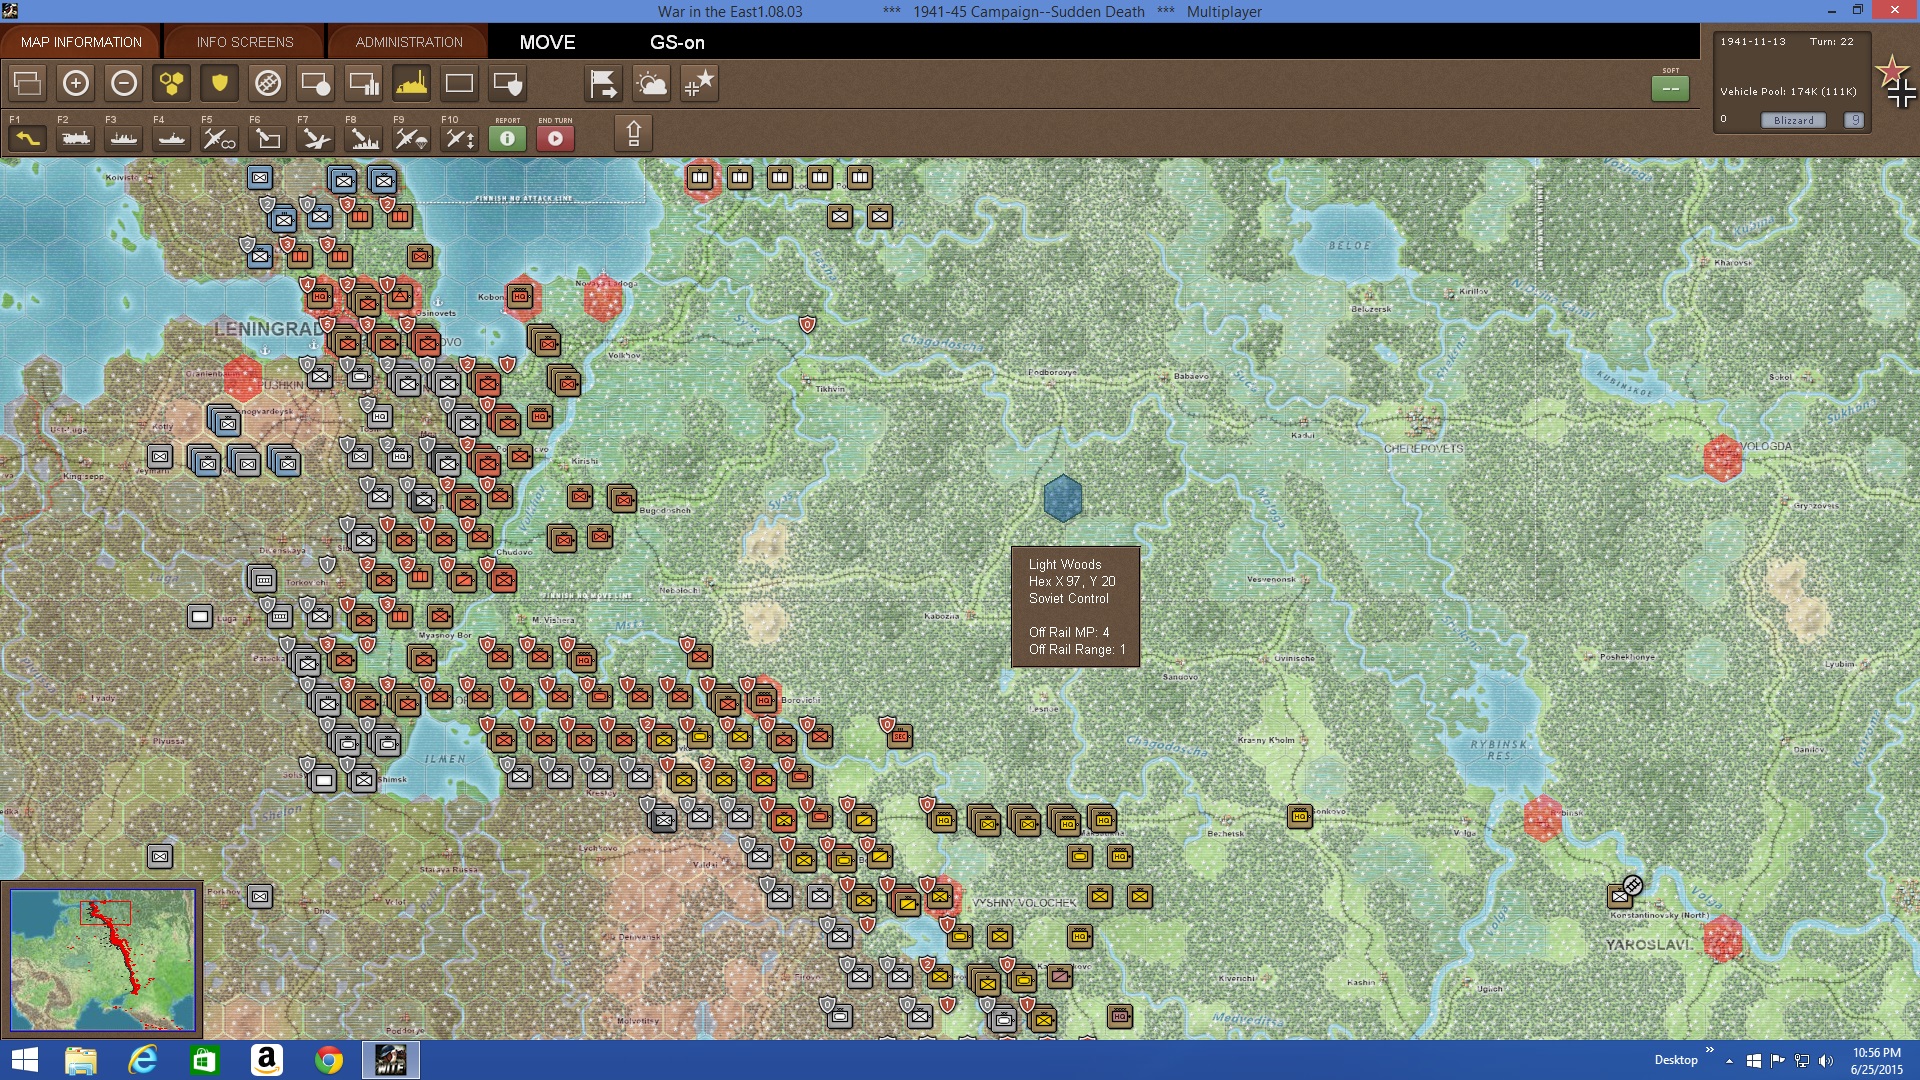Click the Vehicle Pool 174K (111K) text
This screenshot has height=1080, width=1920.
tap(1788, 91)
